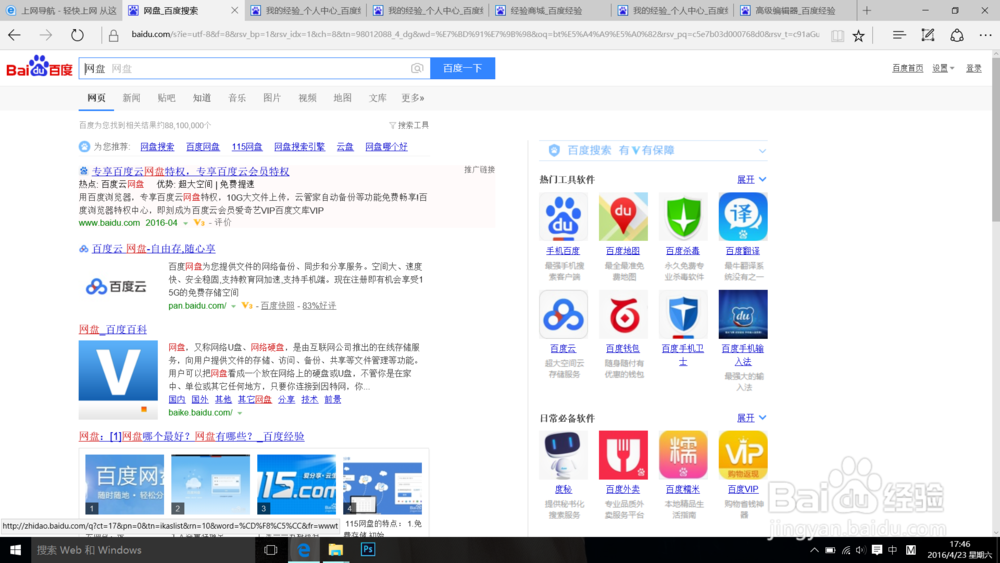Open the Edge share icon
The width and height of the screenshot is (1000, 563).
pos(957,35)
